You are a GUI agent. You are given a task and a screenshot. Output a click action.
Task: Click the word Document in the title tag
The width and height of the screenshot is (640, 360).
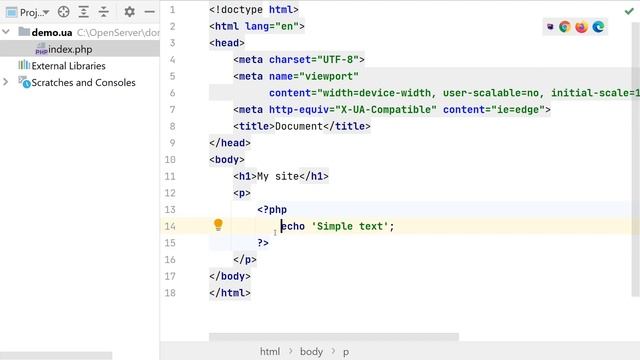[x=299, y=126]
